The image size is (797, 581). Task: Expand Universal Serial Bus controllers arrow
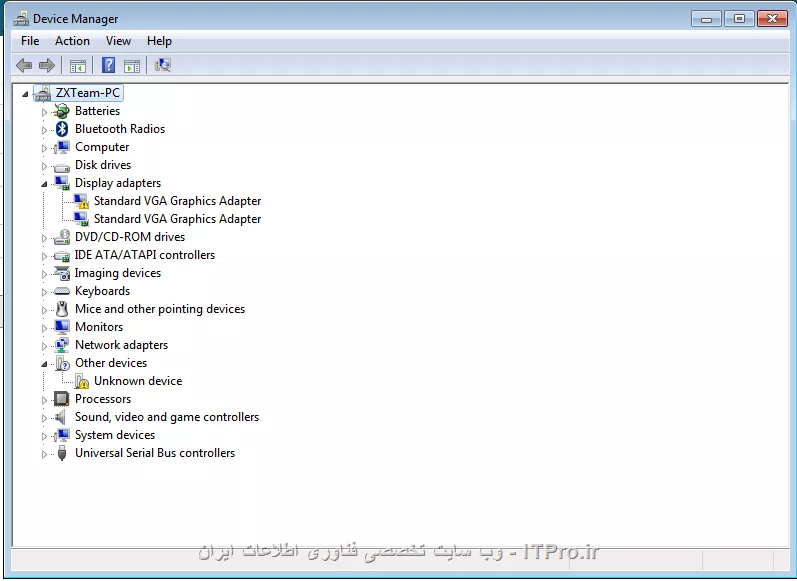point(44,454)
